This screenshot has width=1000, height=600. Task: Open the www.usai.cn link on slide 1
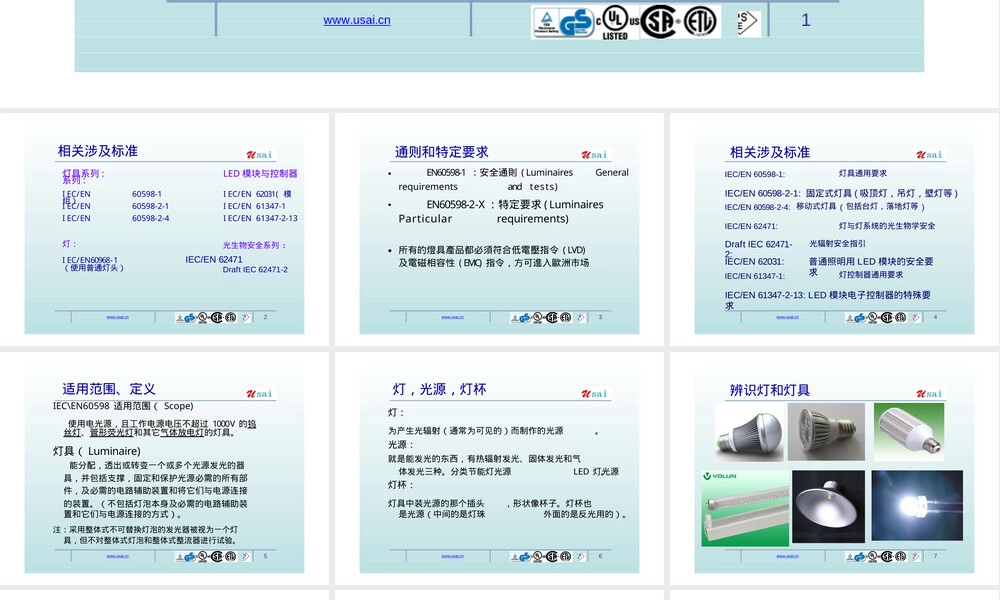pos(357,20)
